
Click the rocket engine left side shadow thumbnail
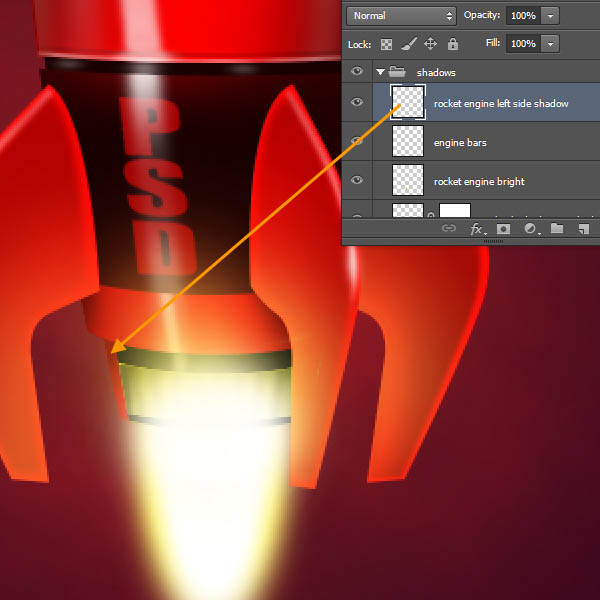pyautogui.click(x=409, y=102)
